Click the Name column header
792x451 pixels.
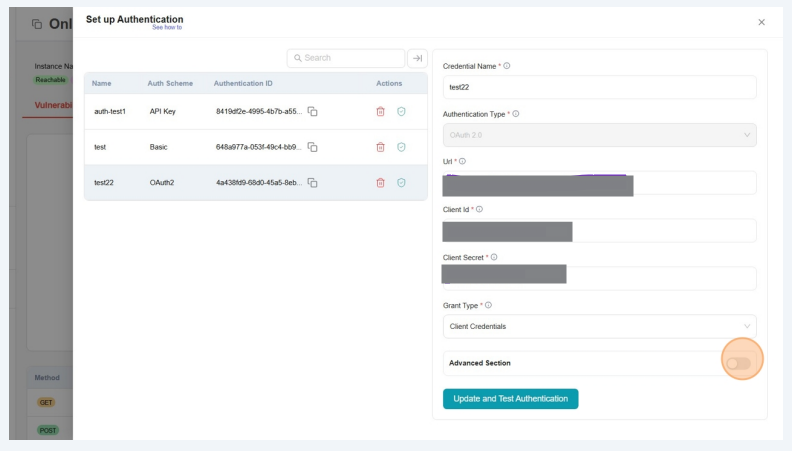coord(102,83)
